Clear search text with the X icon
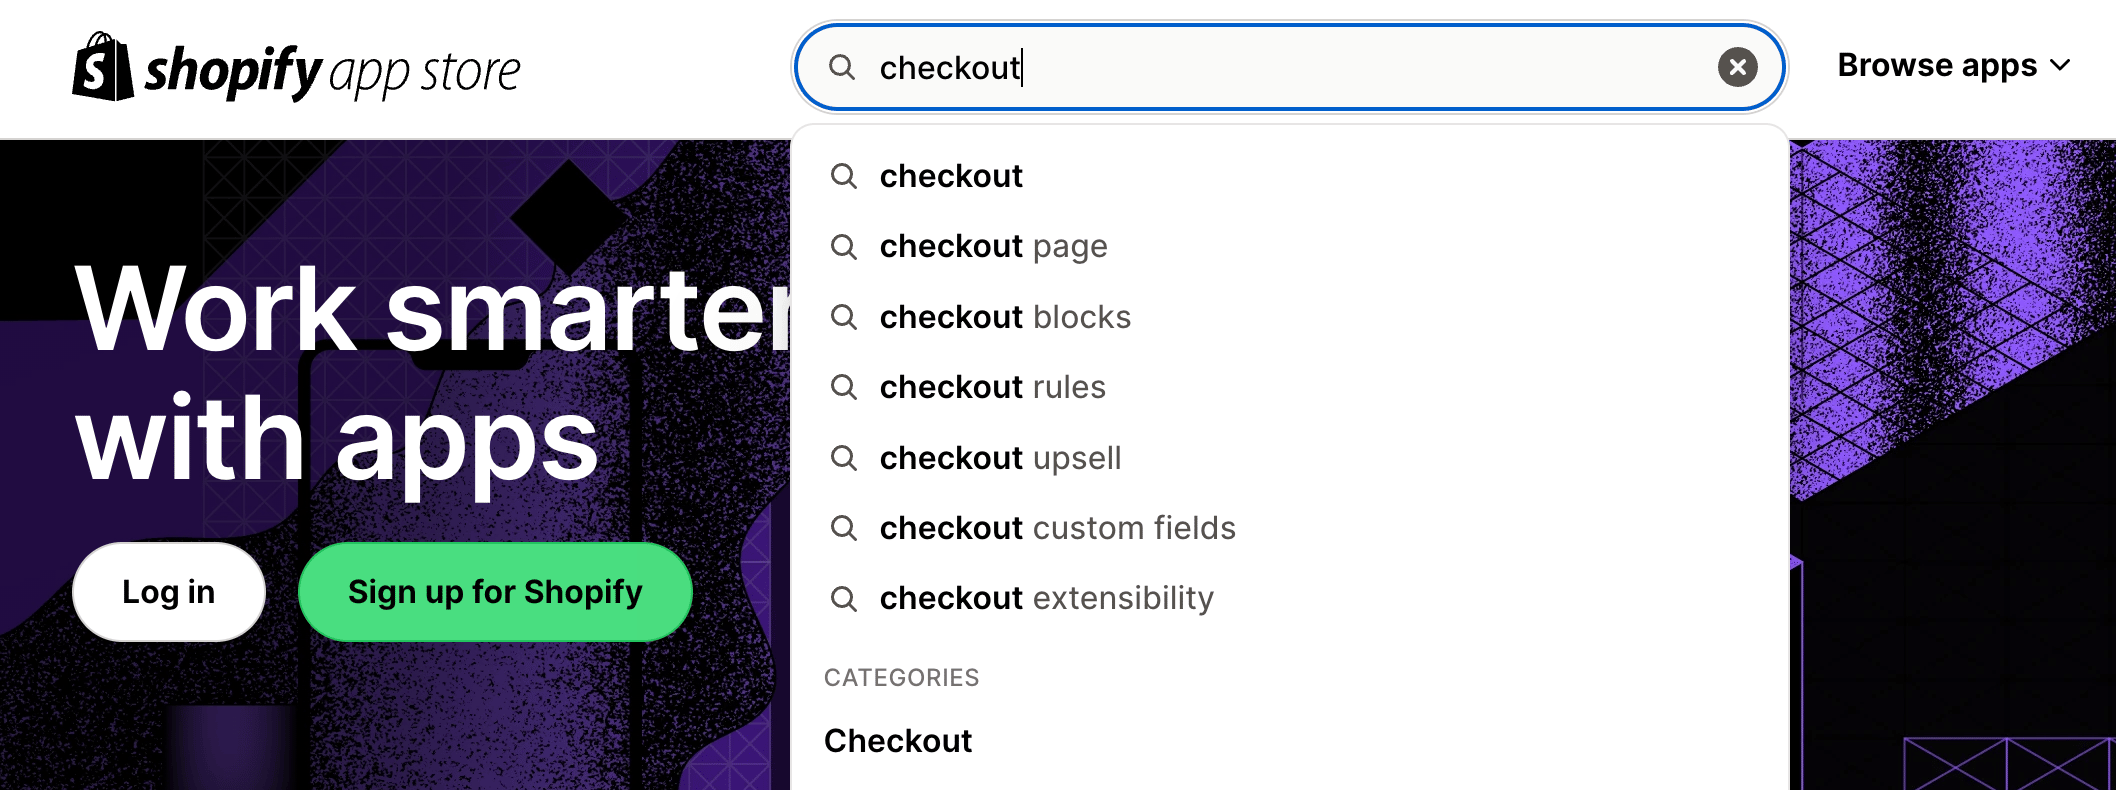 click(1737, 67)
